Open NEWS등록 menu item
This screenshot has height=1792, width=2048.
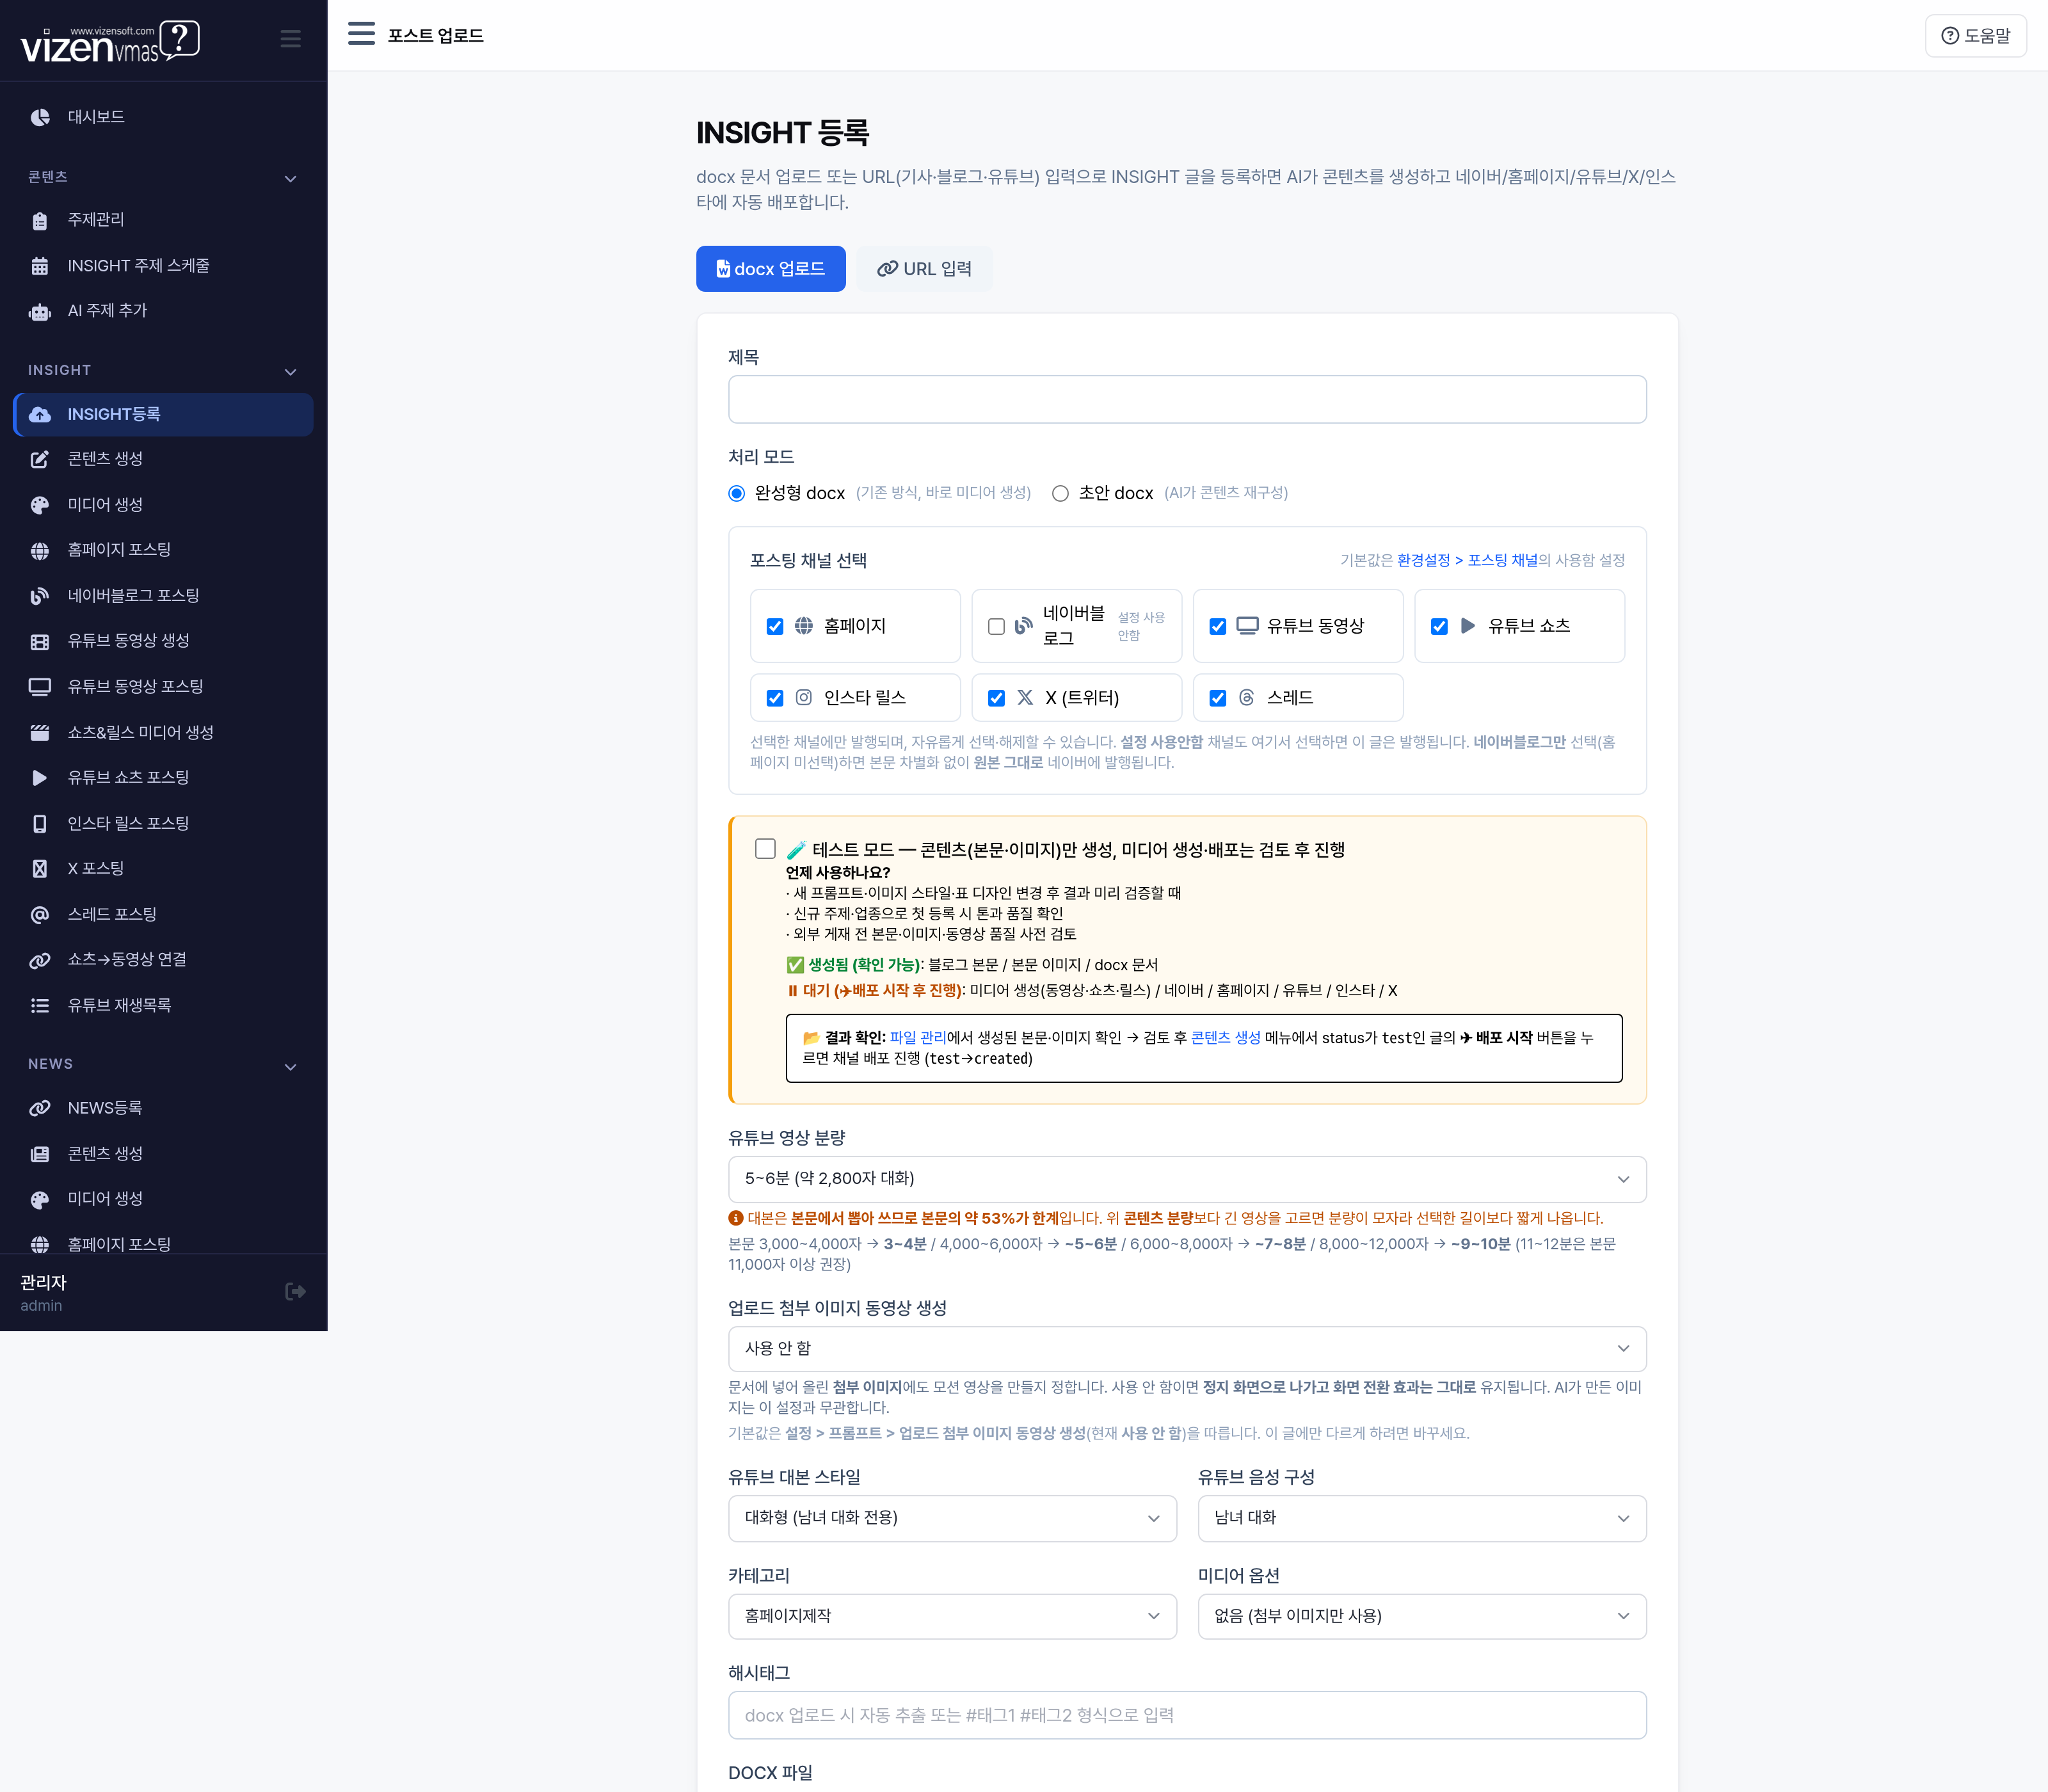point(163,1108)
